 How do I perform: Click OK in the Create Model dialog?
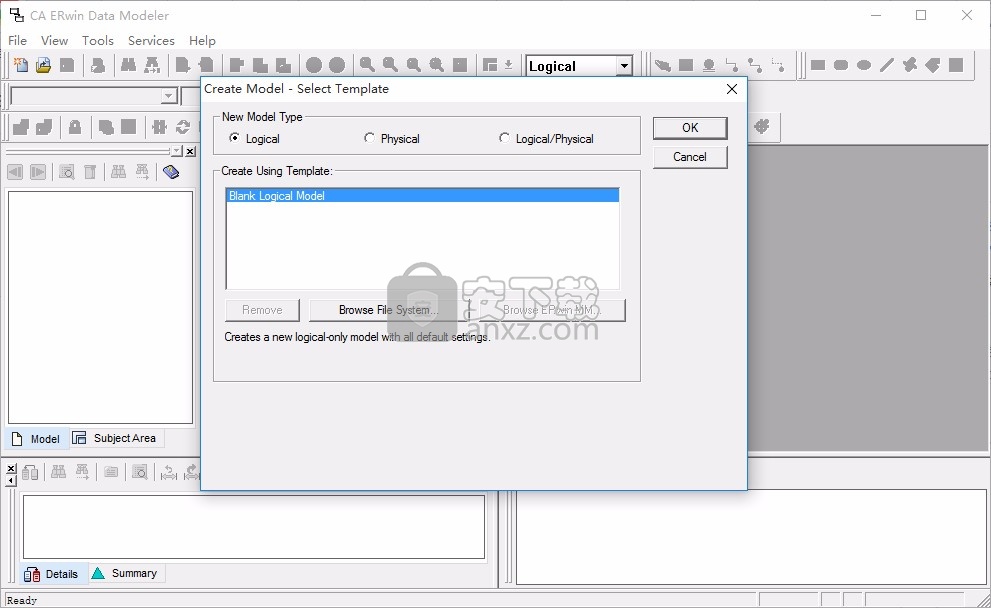pos(690,128)
